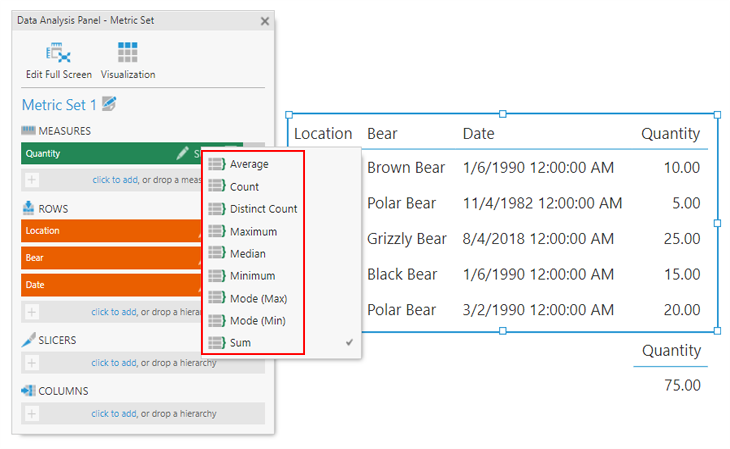Click the table's Quantity column header
Image resolution: width=730 pixels, height=449 pixels.
pos(670,134)
